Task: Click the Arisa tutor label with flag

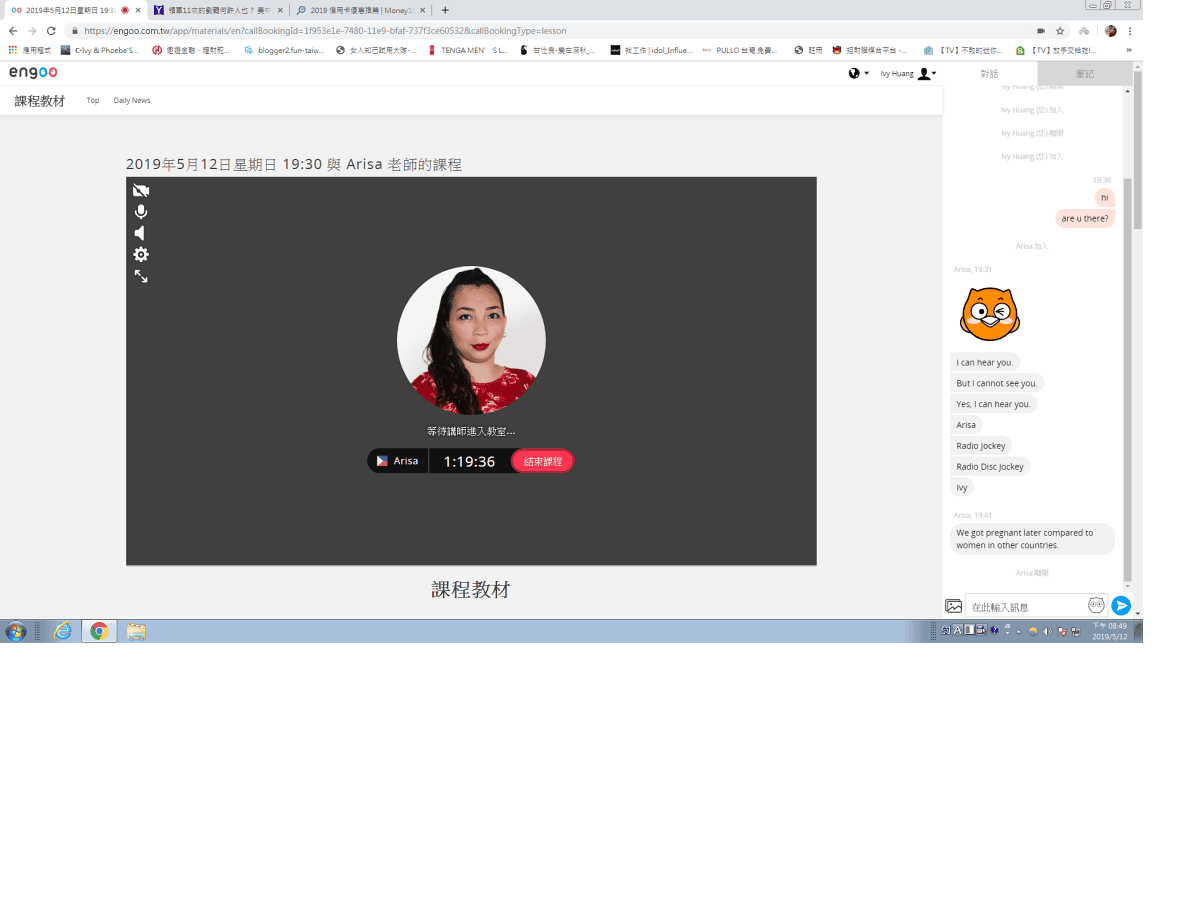Action: [397, 461]
